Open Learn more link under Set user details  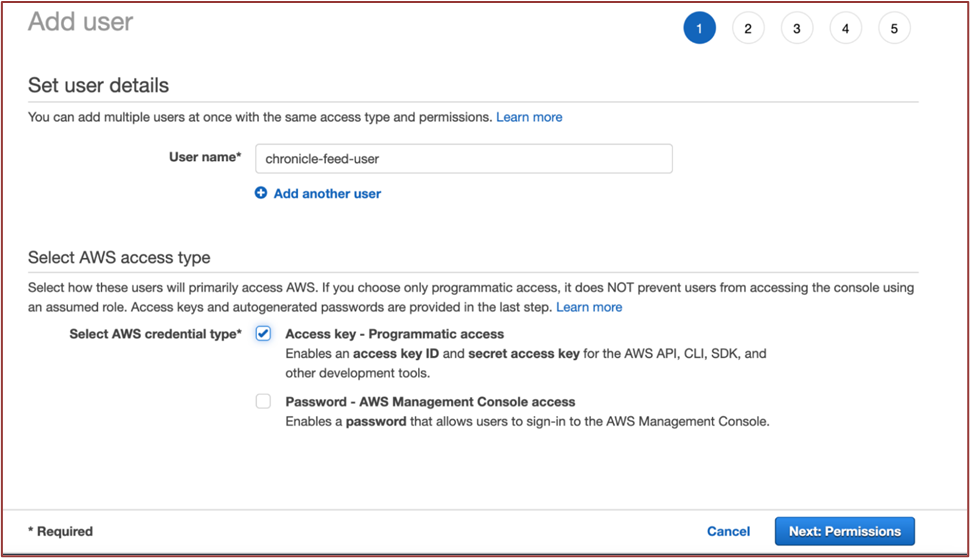tap(530, 117)
